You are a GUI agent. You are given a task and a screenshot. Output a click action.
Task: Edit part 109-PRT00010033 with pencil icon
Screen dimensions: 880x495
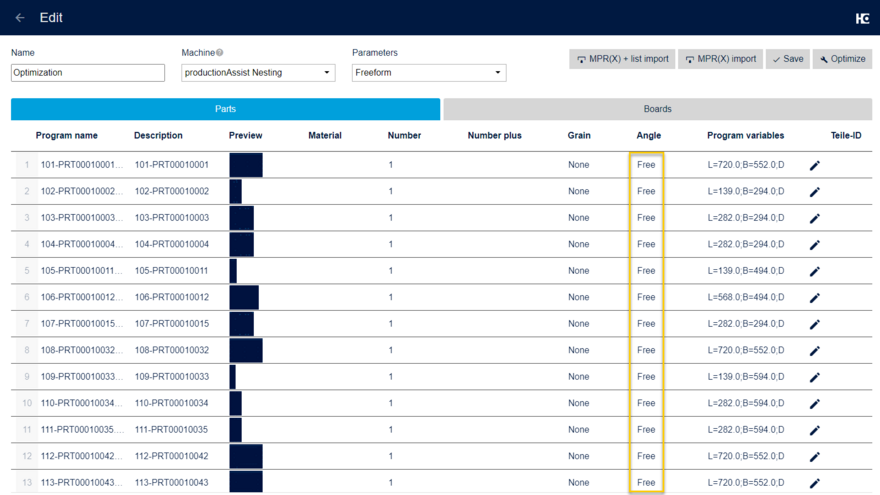pyautogui.click(x=814, y=377)
